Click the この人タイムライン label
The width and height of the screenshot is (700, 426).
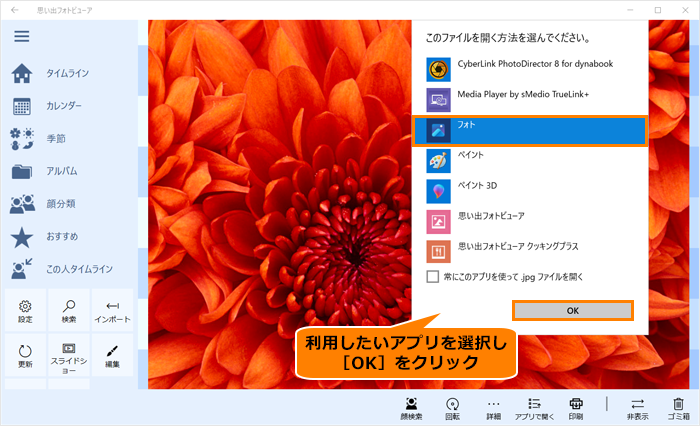79,269
